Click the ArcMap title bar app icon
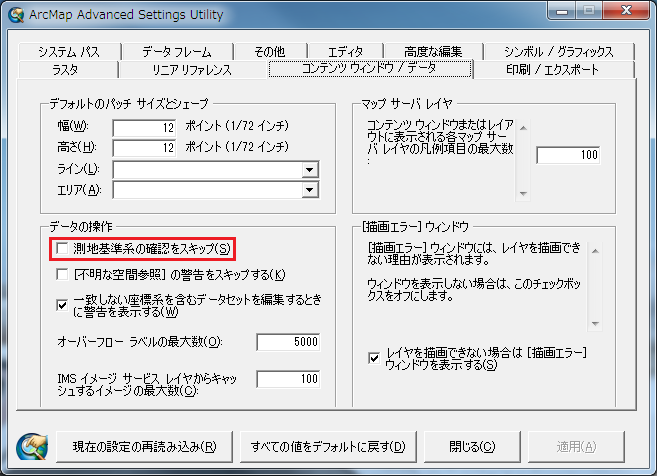This screenshot has height=476, width=657. click(x=16, y=15)
